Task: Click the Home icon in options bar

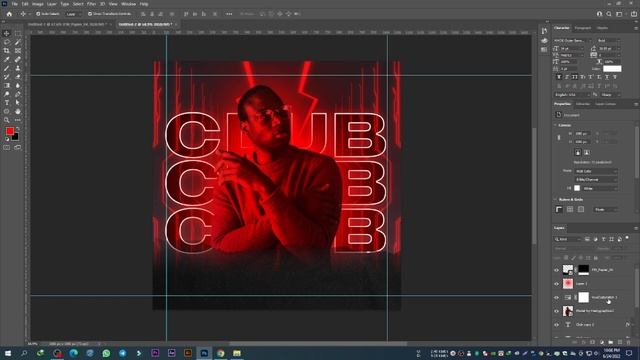Action: (9, 14)
